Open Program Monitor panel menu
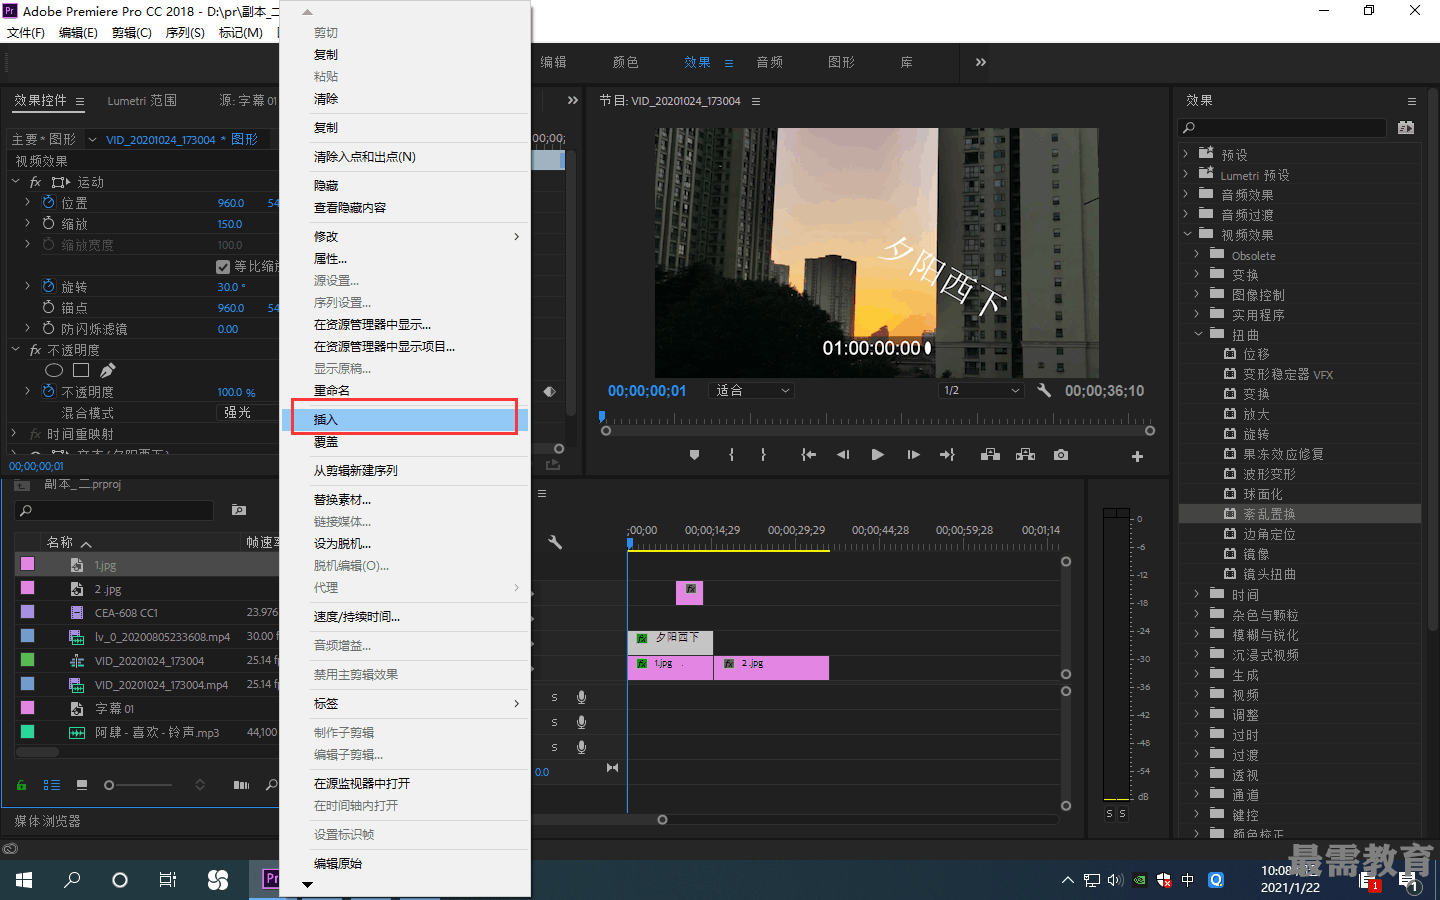The image size is (1440, 900). 756,101
